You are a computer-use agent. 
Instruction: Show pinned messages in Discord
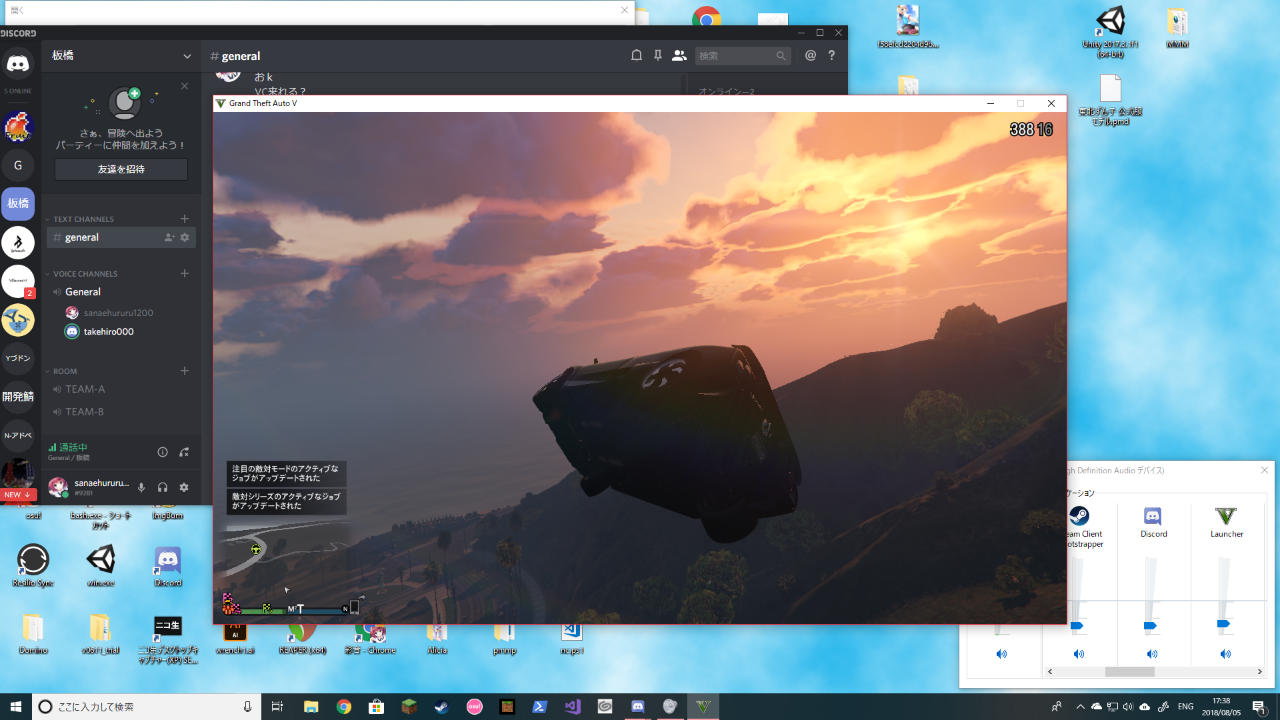click(657, 56)
